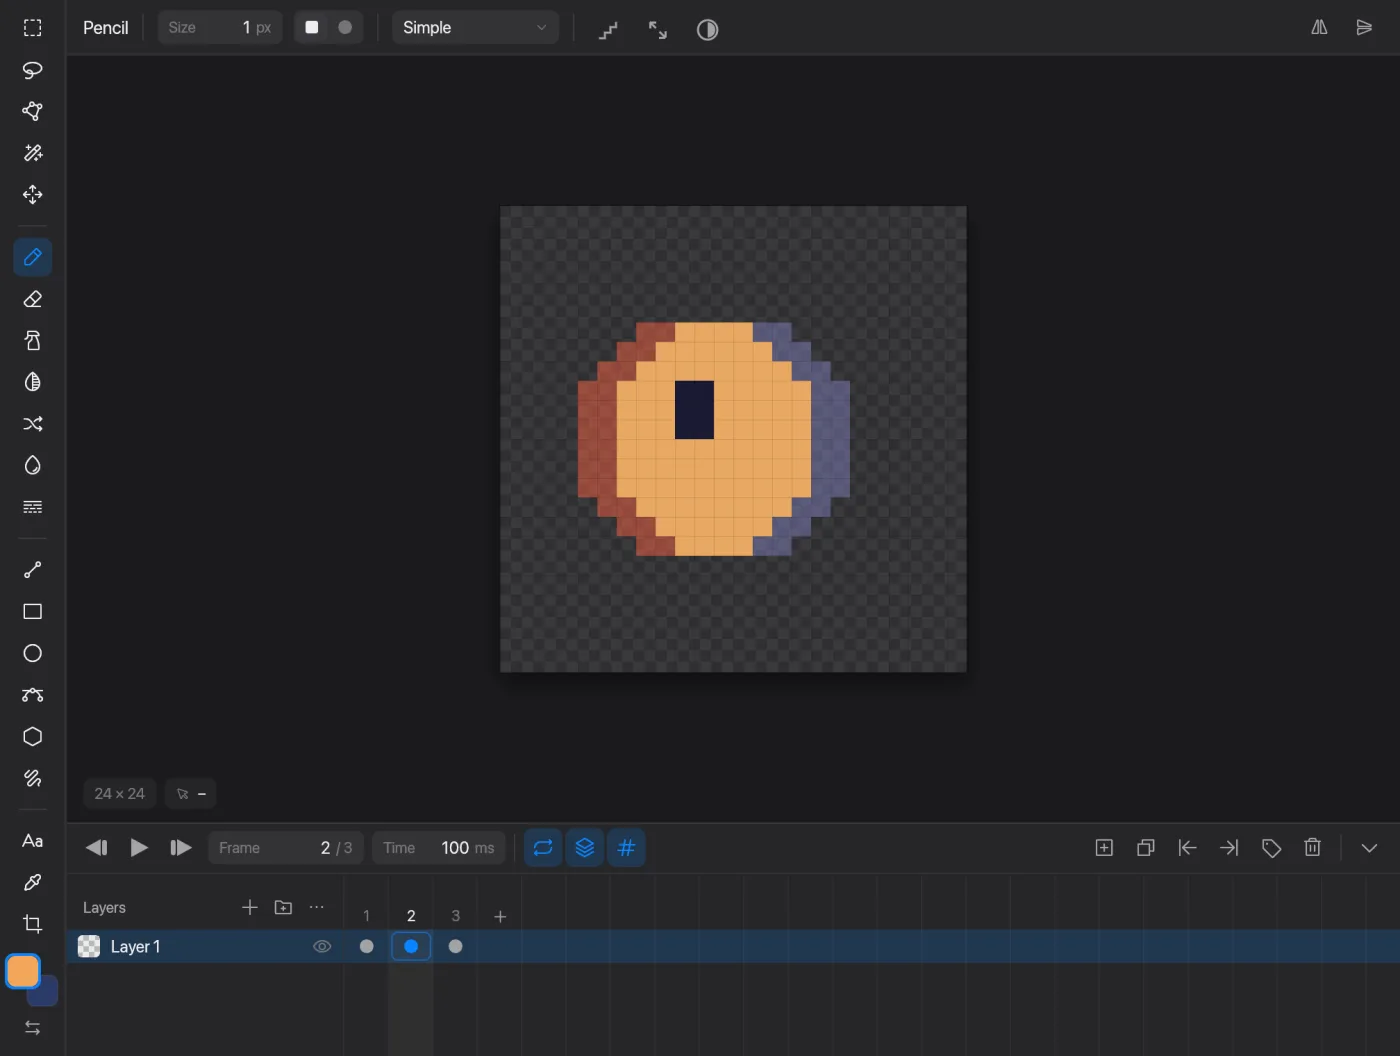
Task: Select the Rectangle shape tool
Action: [x=33, y=611]
